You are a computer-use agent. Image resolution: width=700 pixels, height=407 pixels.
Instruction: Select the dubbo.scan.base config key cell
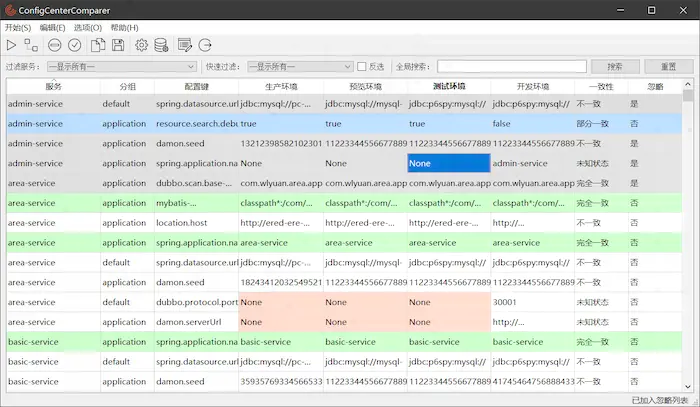[196, 183]
